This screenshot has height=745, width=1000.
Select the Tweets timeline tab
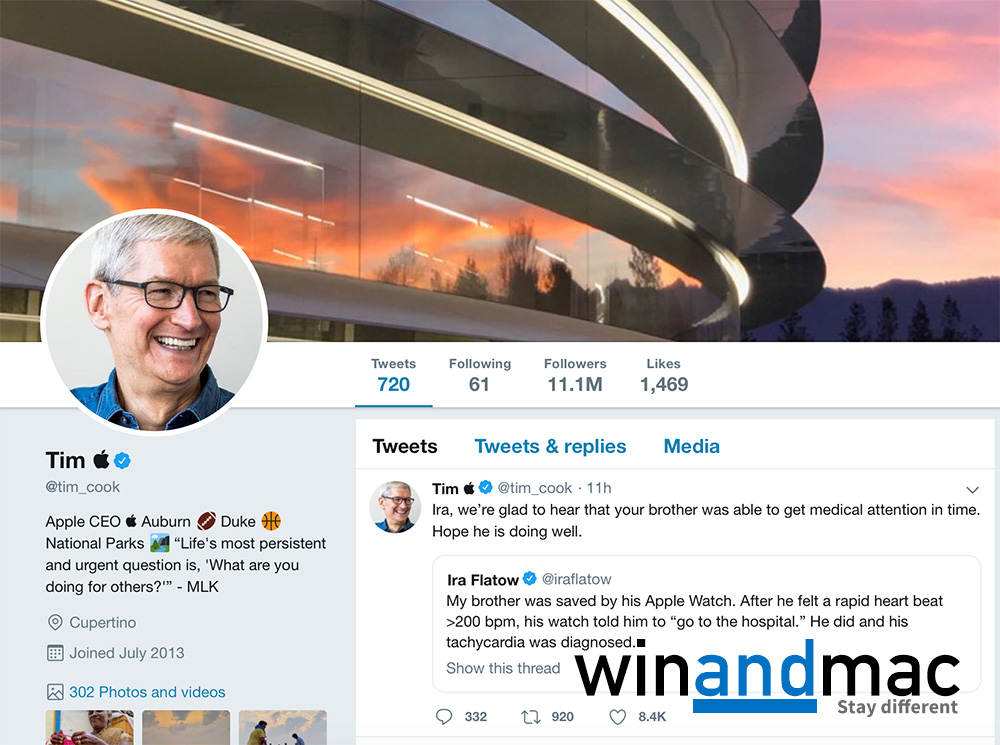pyautogui.click(x=405, y=446)
